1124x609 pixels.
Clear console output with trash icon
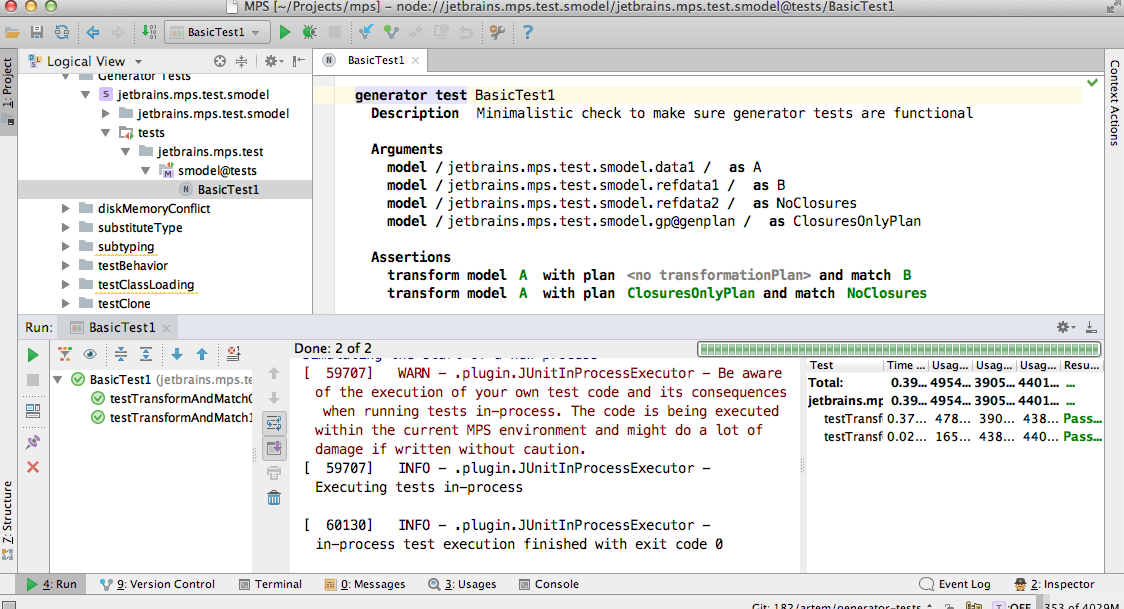click(x=274, y=498)
